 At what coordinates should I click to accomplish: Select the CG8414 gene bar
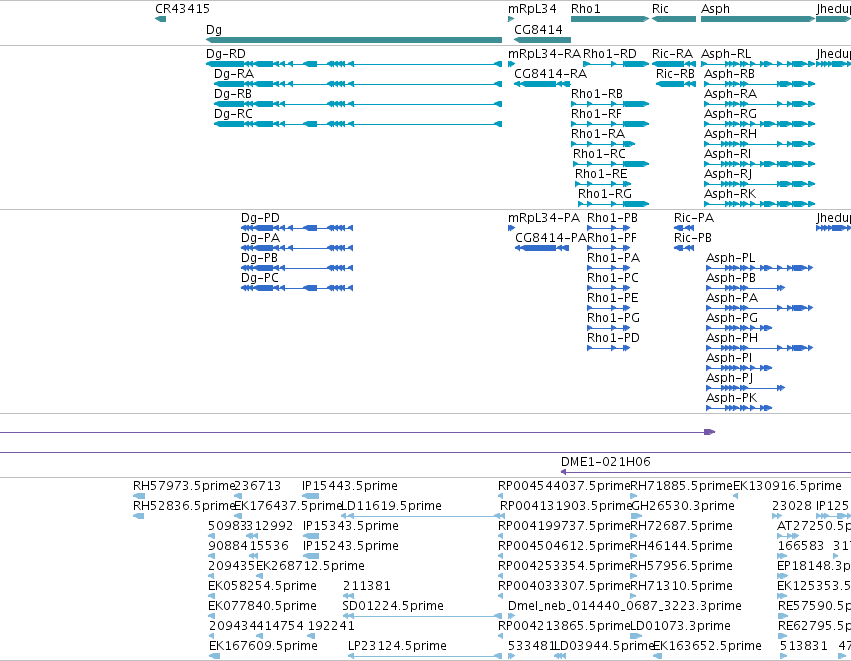click(542, 40)
